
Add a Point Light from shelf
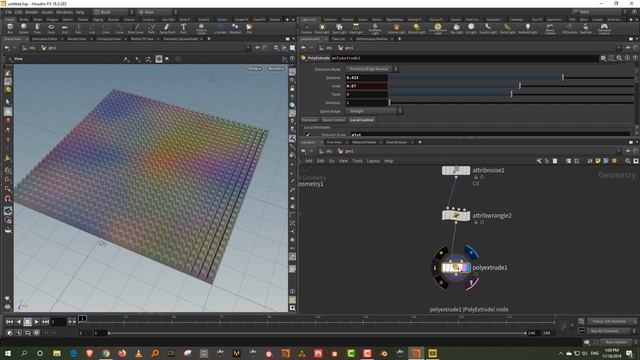(x=322, y=29)
